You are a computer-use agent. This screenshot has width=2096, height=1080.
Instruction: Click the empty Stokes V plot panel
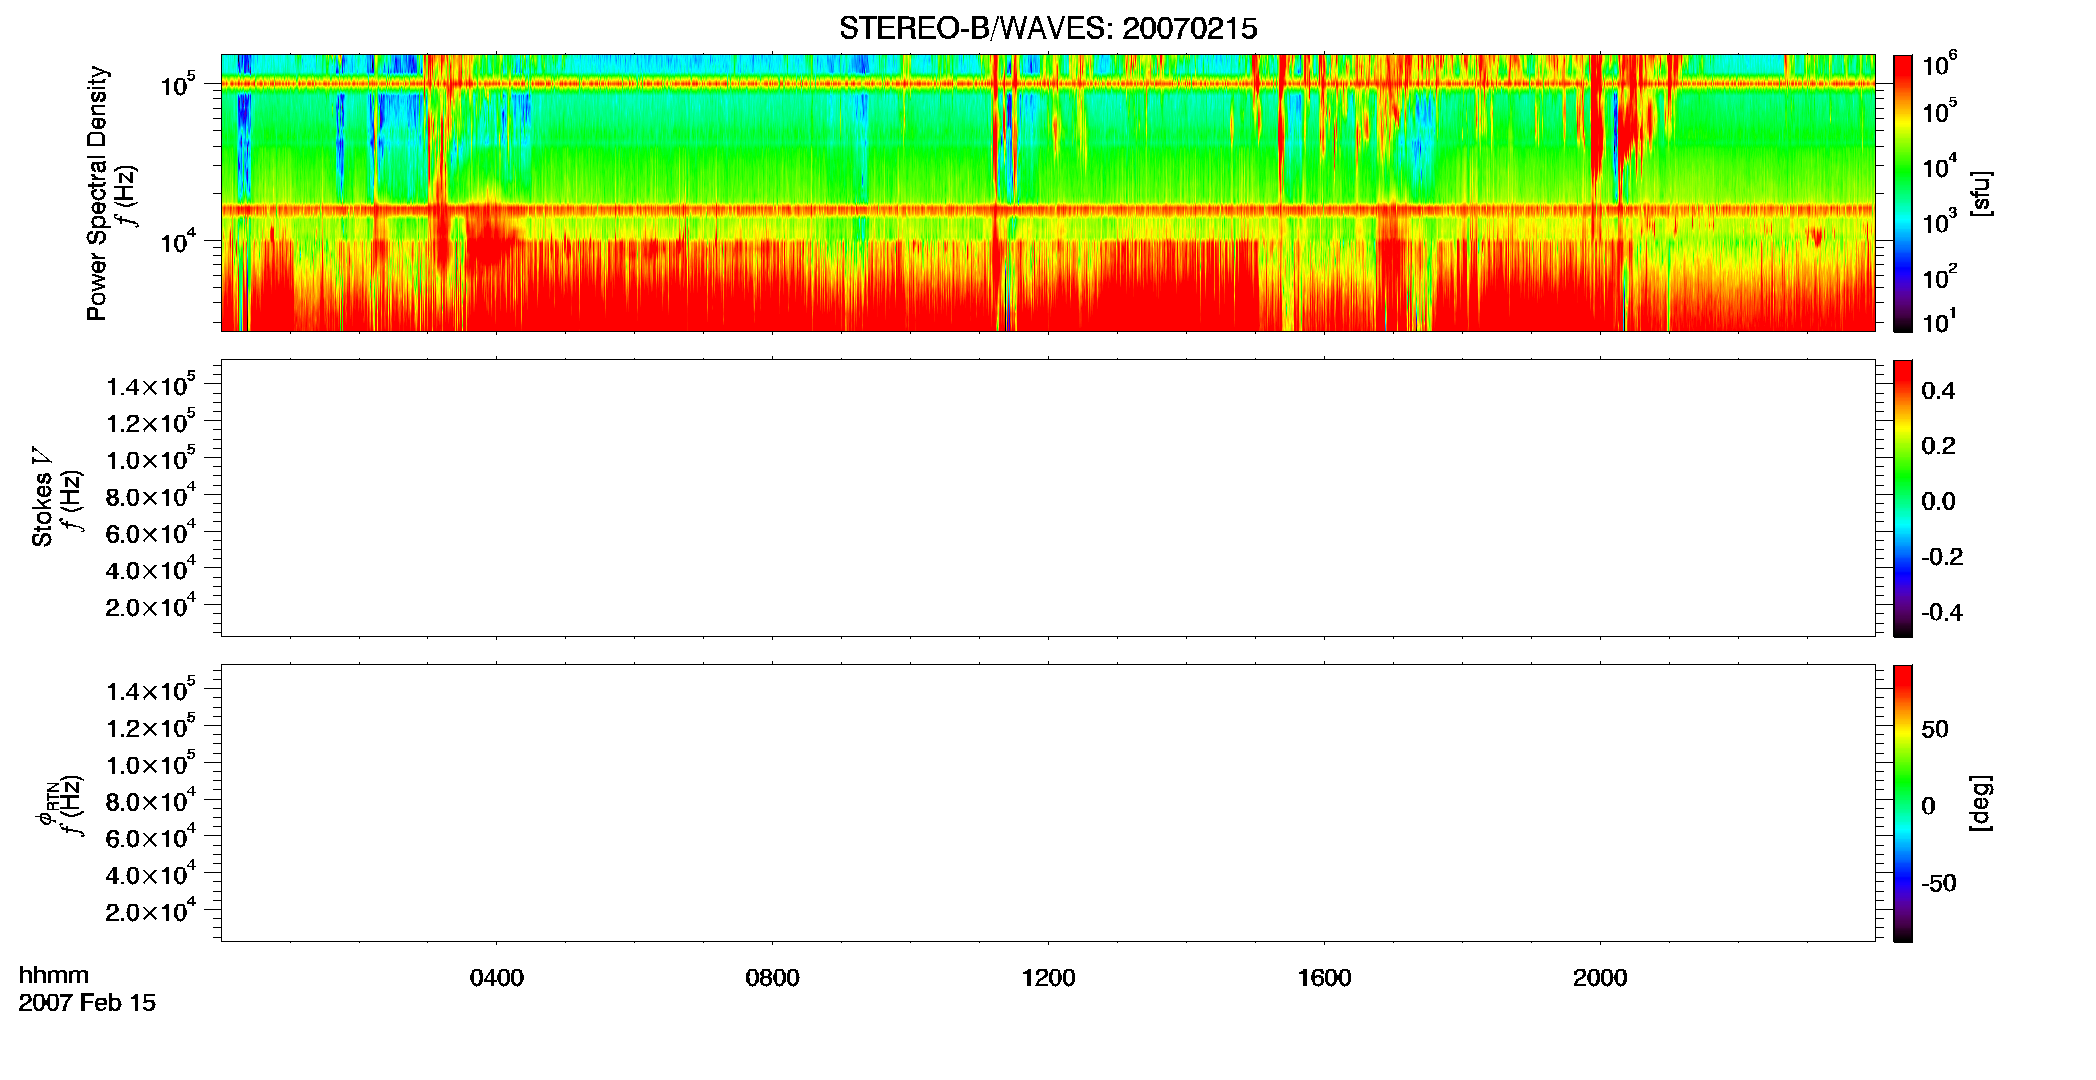coord(1048,498)
